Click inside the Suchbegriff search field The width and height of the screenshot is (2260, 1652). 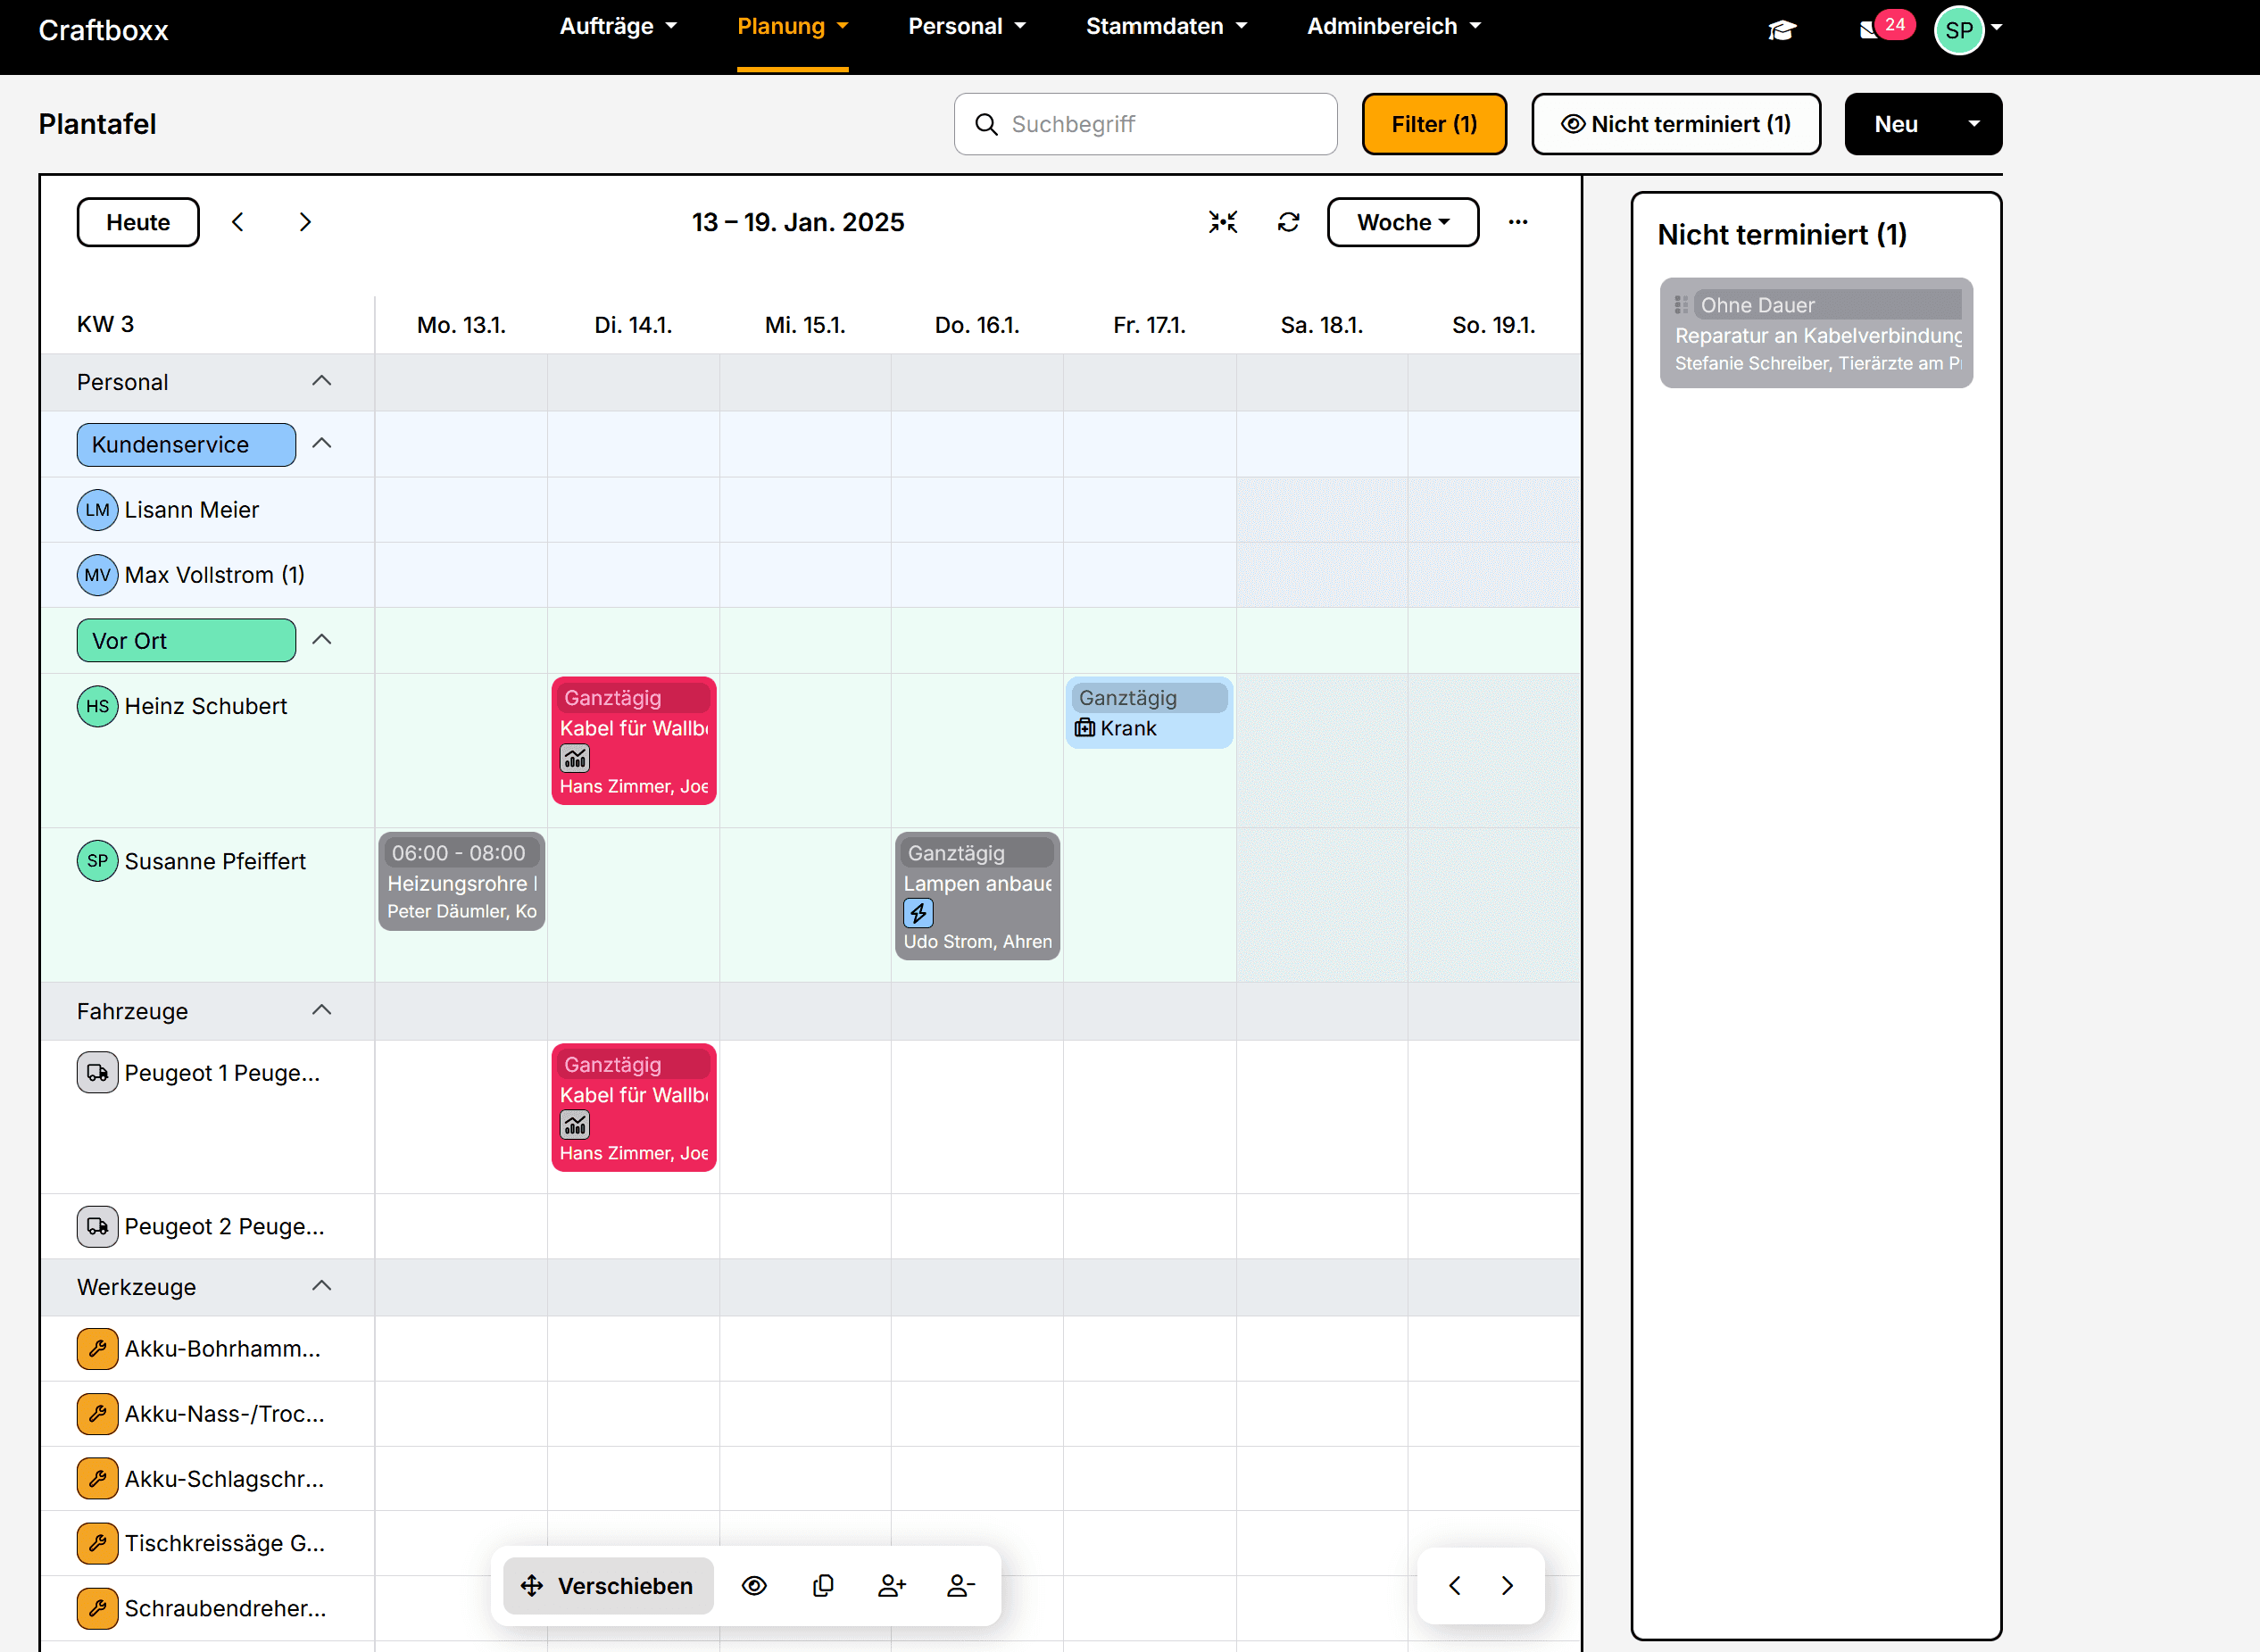tap(1145, 123)
